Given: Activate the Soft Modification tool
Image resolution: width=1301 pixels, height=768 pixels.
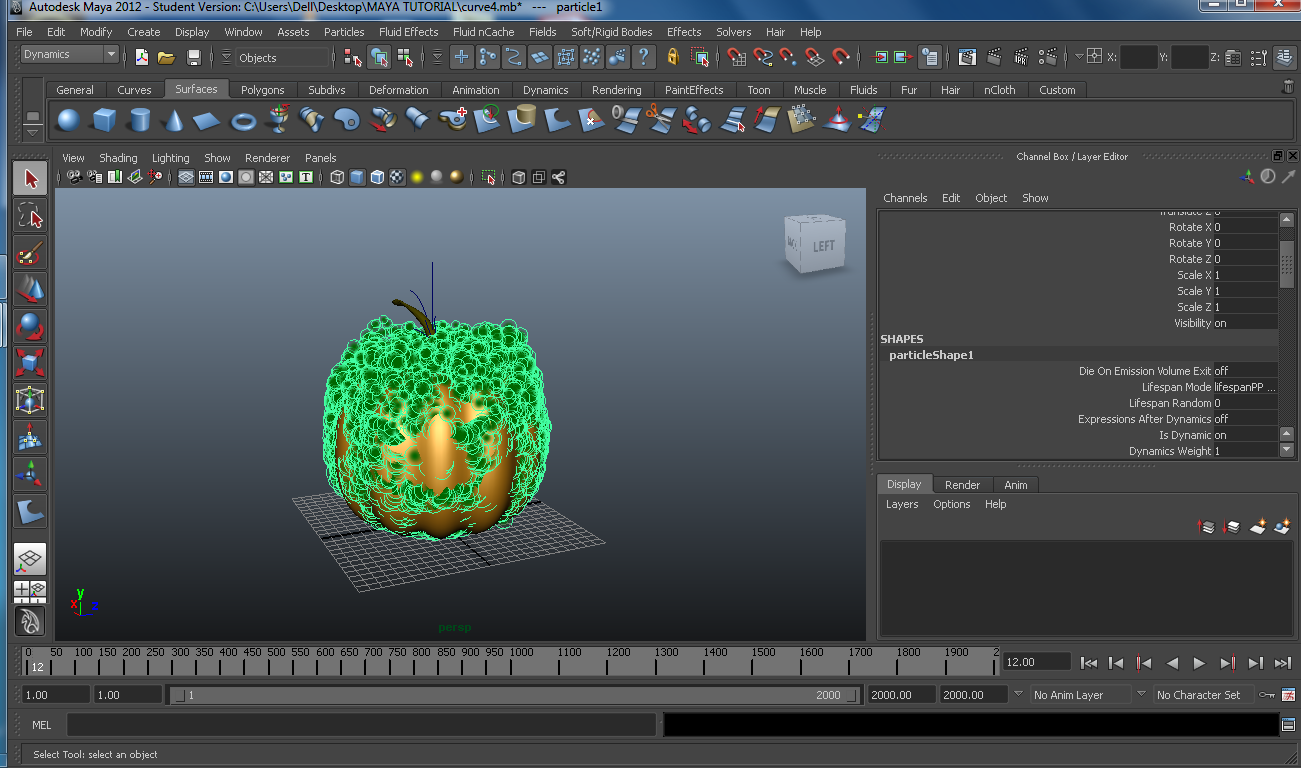Looking at the screenshot, I should tap(30, 437).
